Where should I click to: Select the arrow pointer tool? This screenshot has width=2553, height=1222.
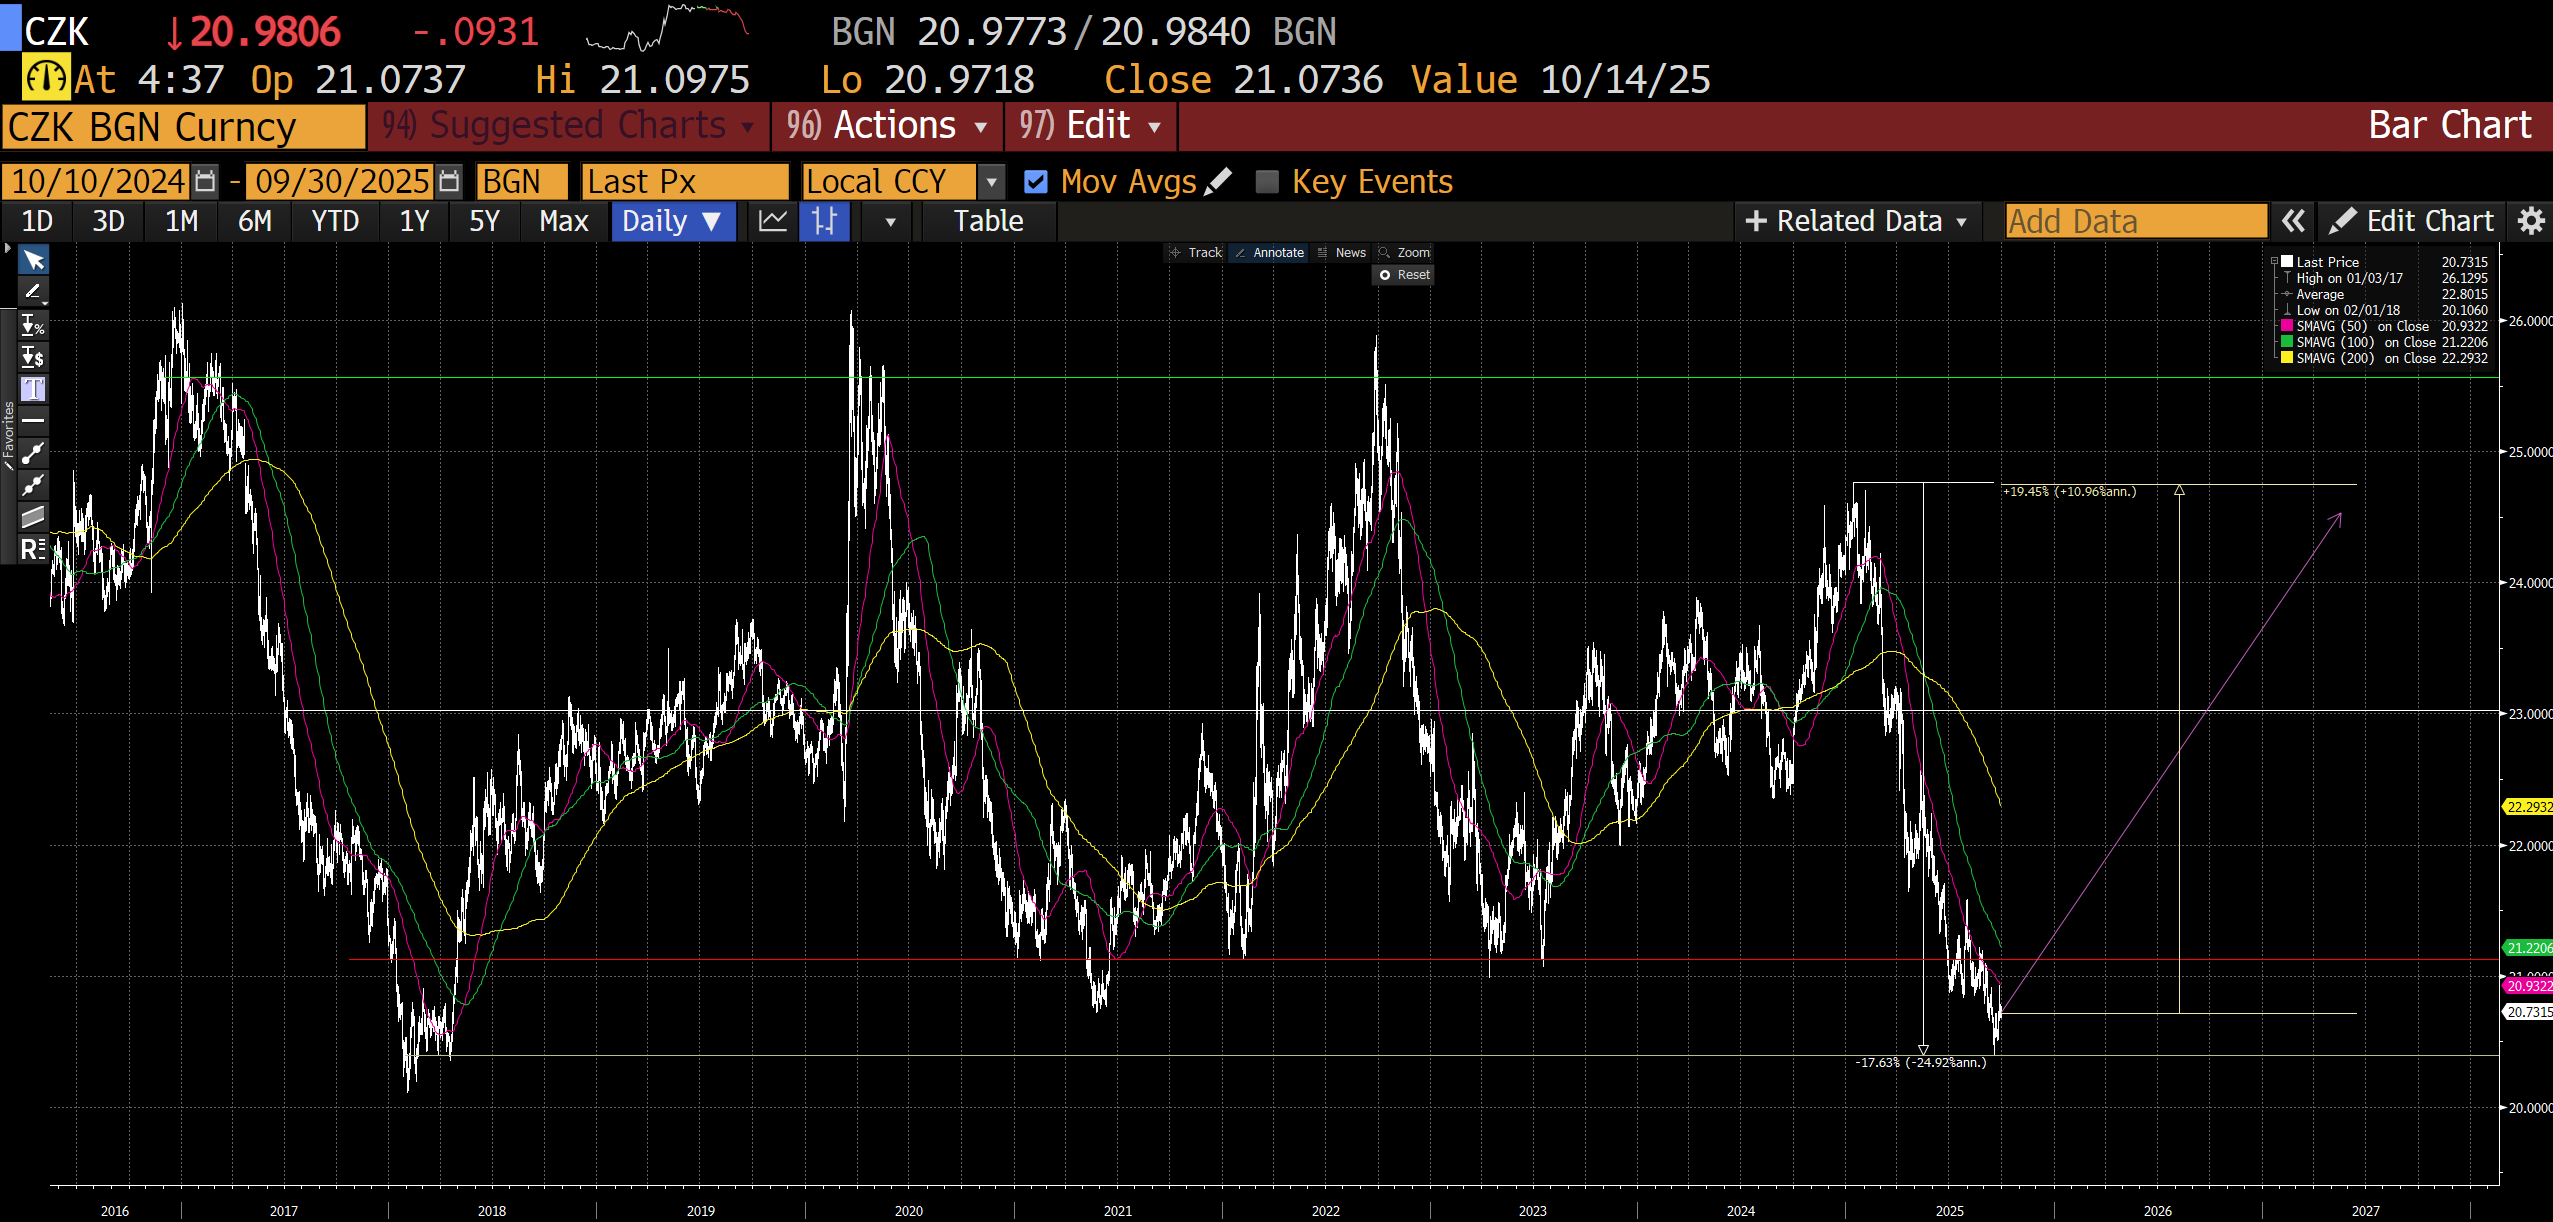(x=33, y=261)
